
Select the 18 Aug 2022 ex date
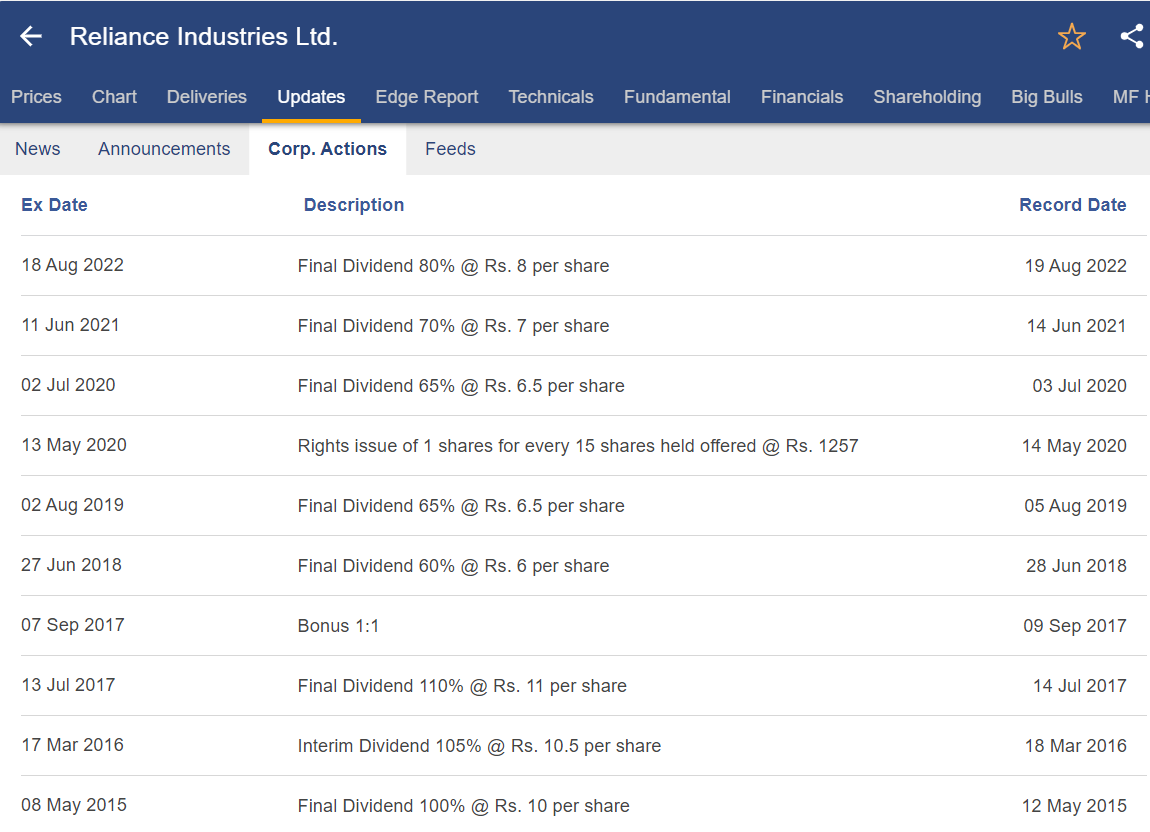(x=73, y=265)
